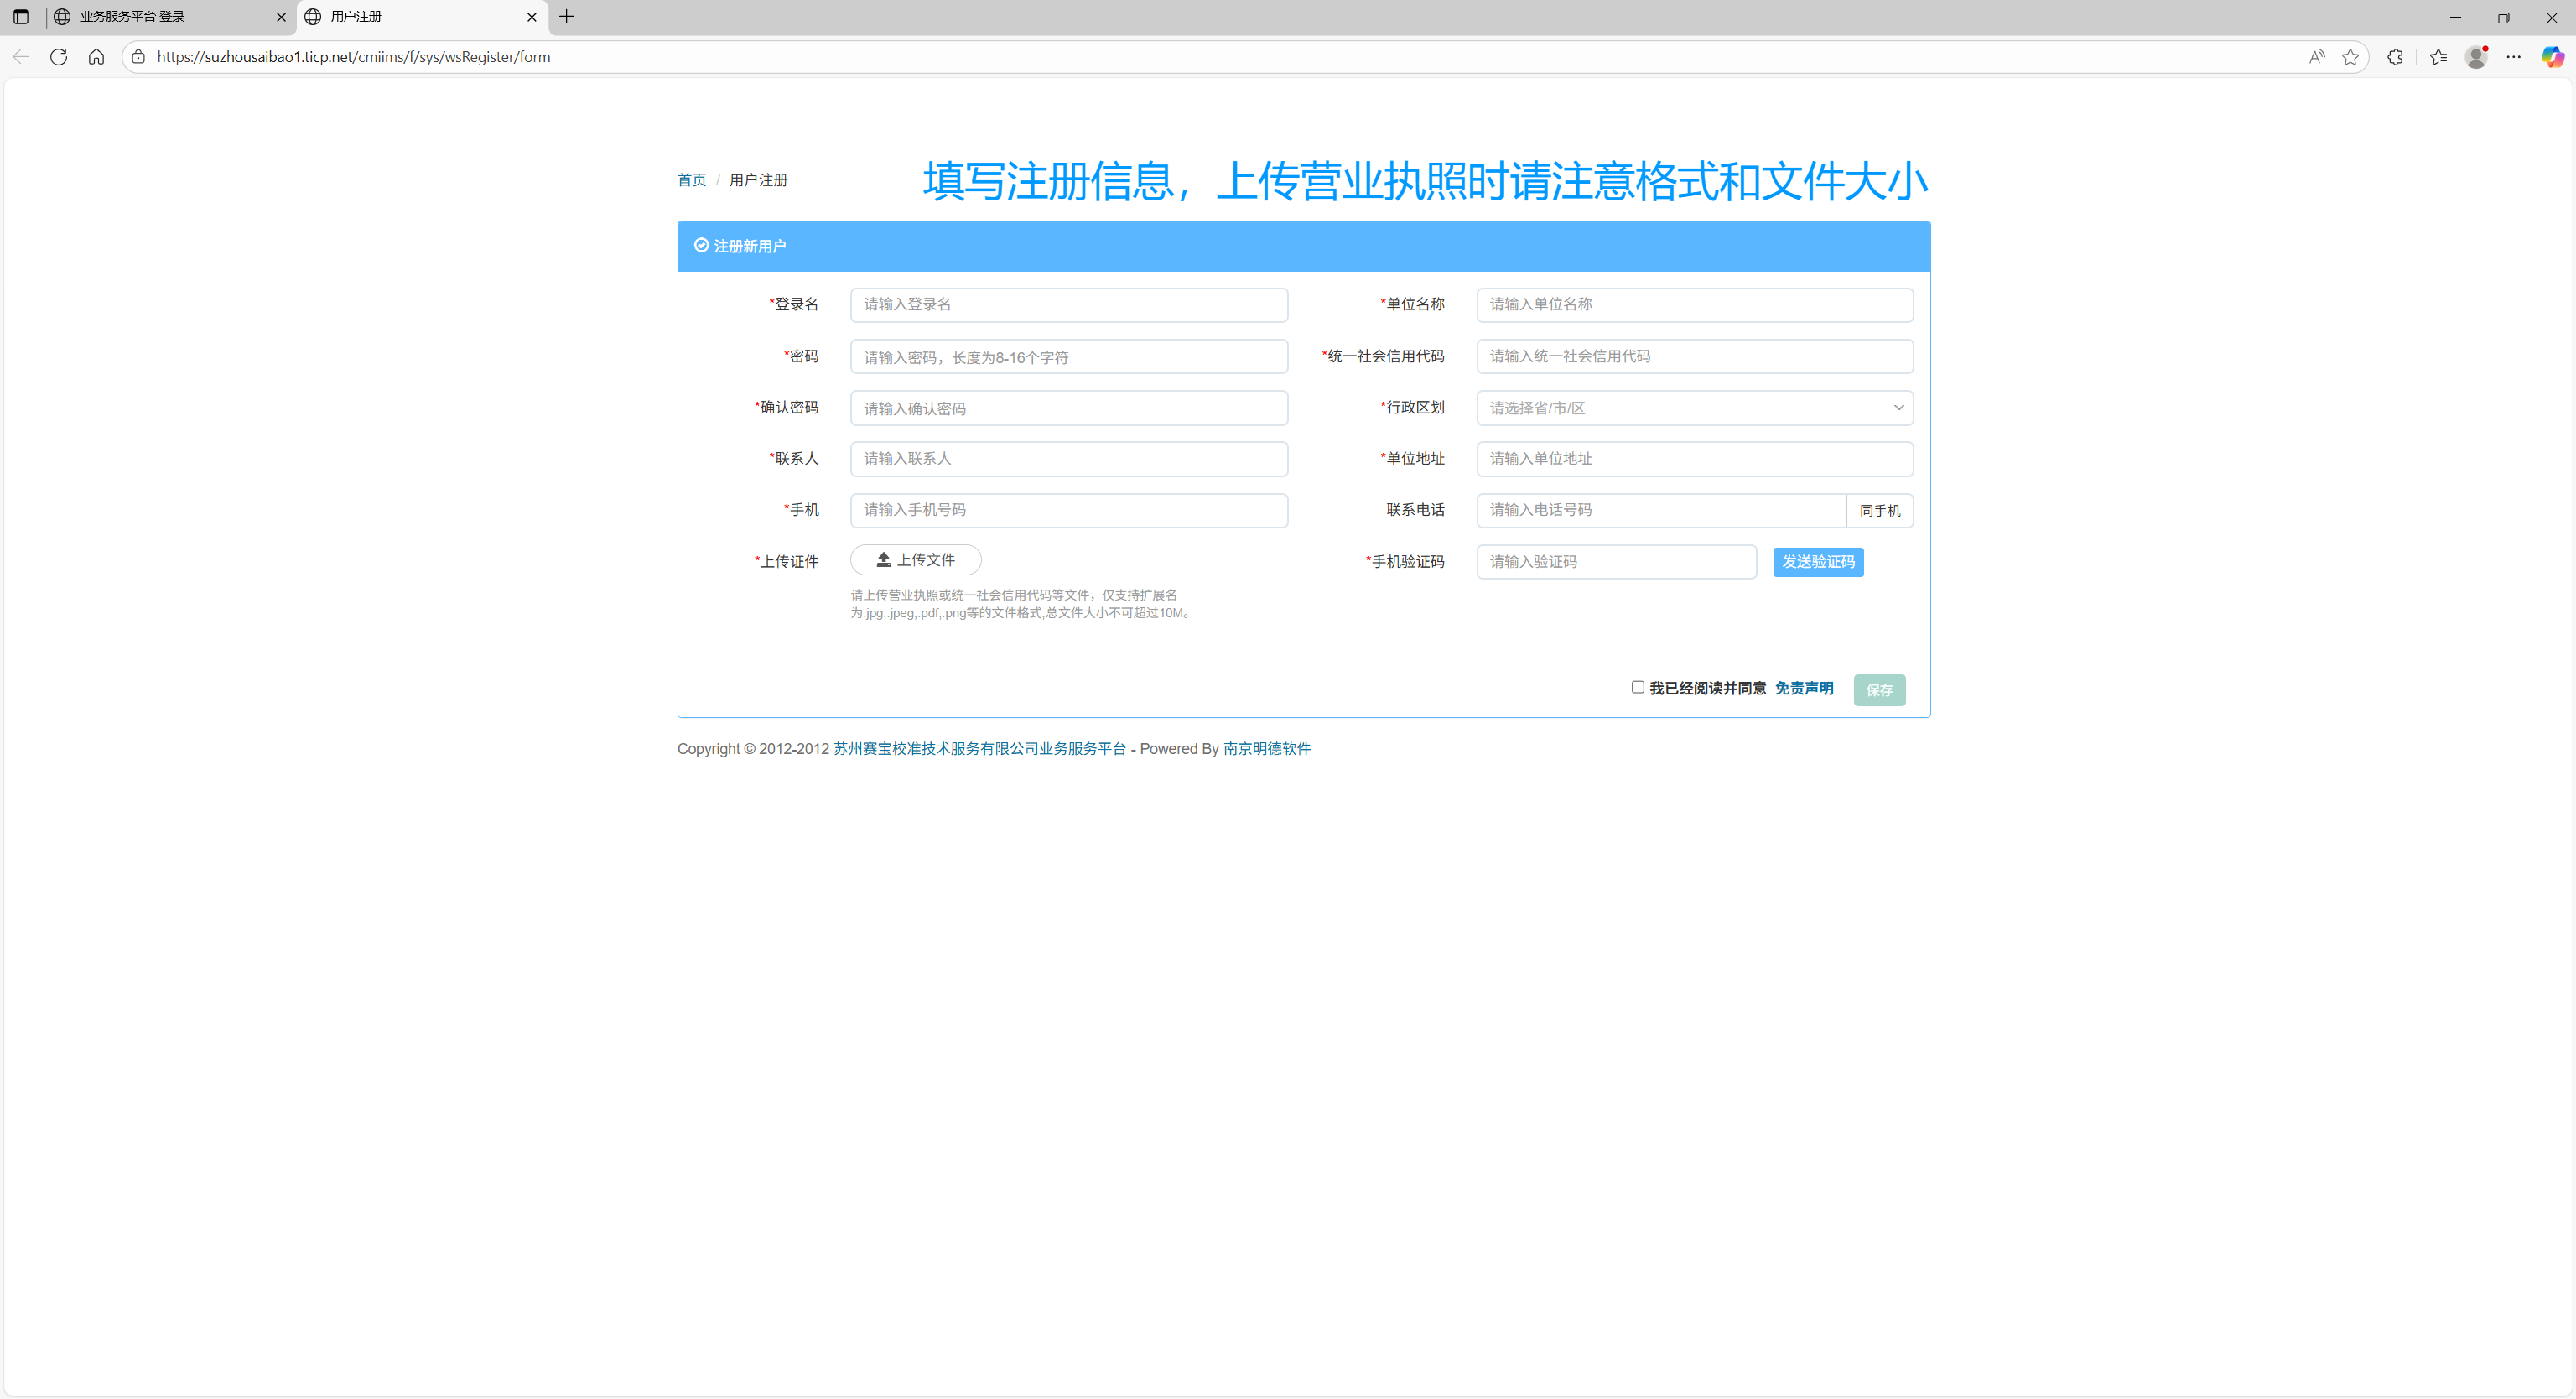This screenshot has width=2576, height=1399.
Task: Check the 我已经阅读并同意 checkbox
Action: [1638, 687]
